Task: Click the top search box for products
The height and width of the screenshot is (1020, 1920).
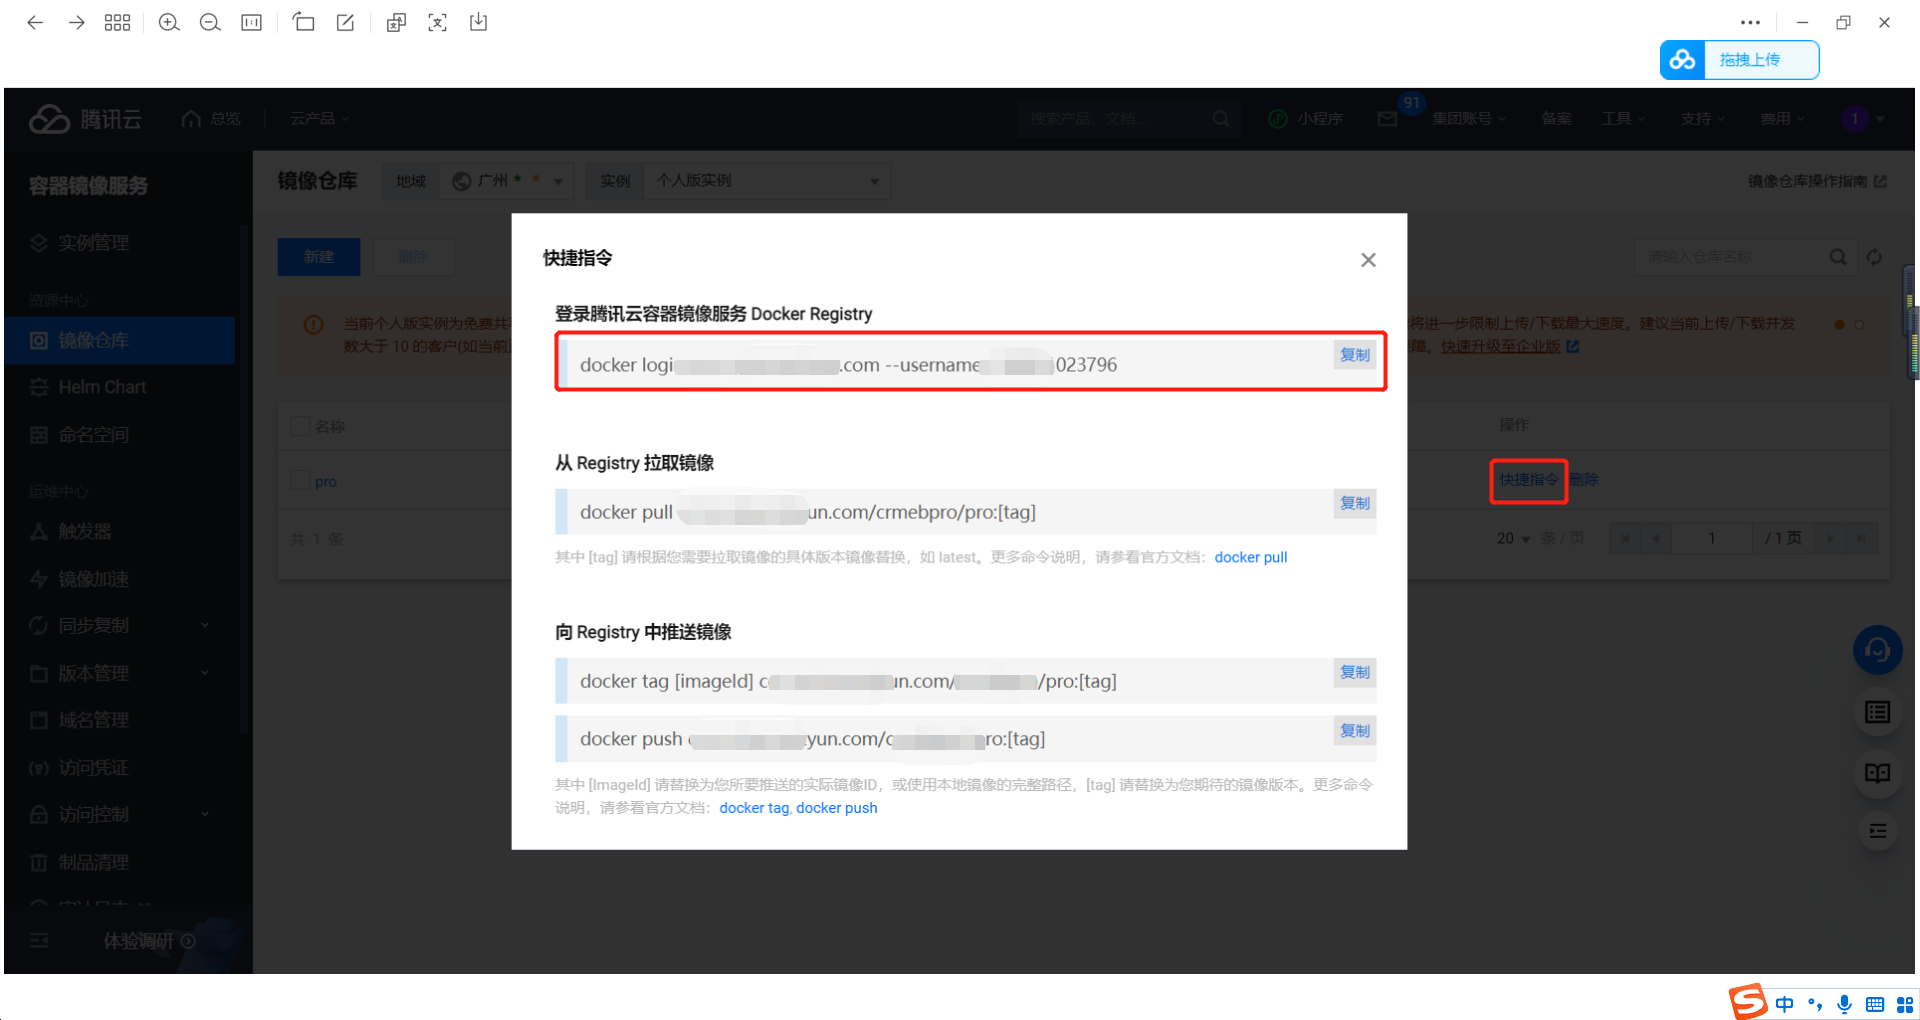Action: [x=1128, y=119]
